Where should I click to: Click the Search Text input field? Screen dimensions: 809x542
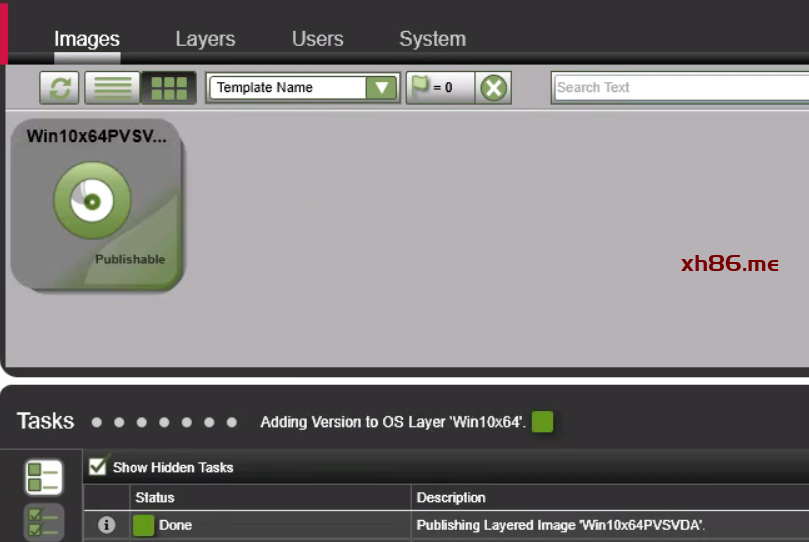(x=680, y=88)
